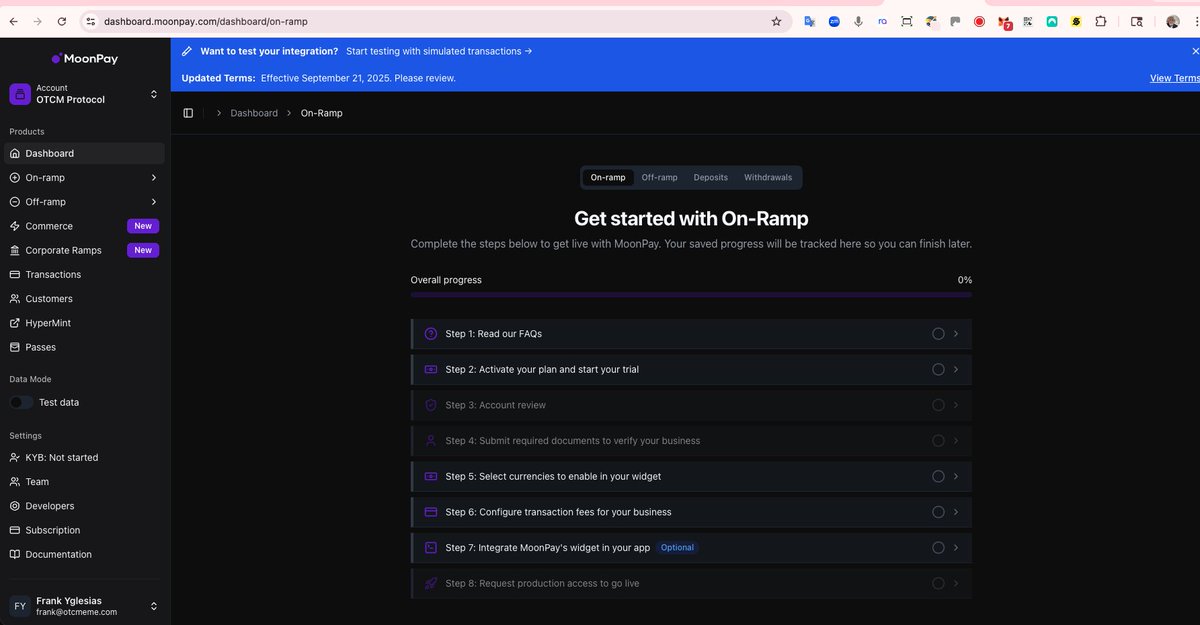Expand Step 2 Activate plan chevron
This screenshot has height=625, width=1200.
pos(956,369)
